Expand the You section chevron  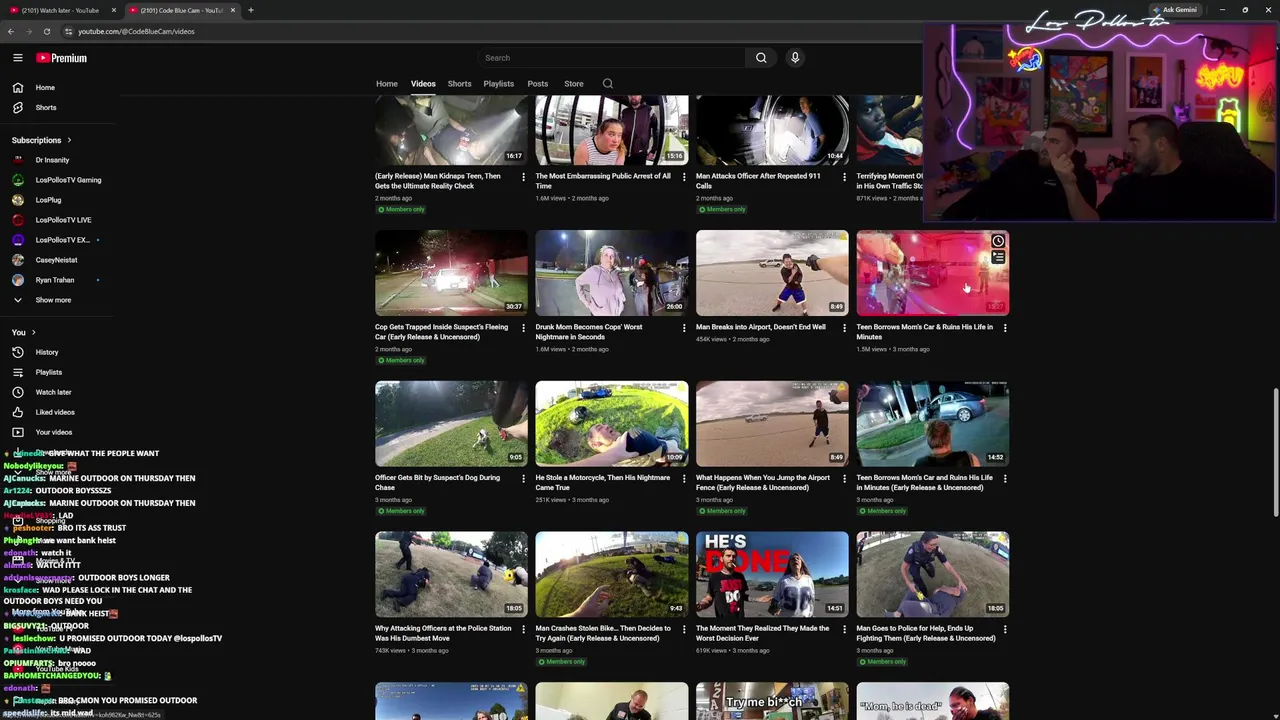point(34,332)
